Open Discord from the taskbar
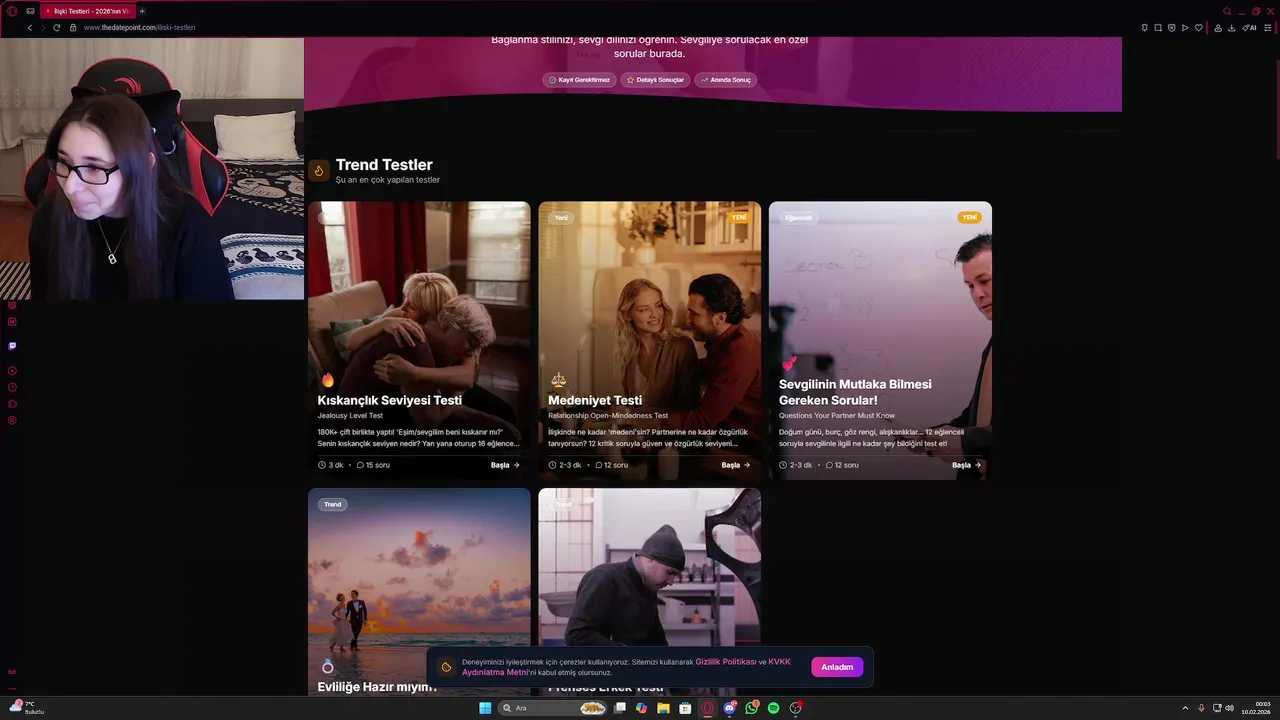The width and height of the screenshot is (1280, 720). 729,708
